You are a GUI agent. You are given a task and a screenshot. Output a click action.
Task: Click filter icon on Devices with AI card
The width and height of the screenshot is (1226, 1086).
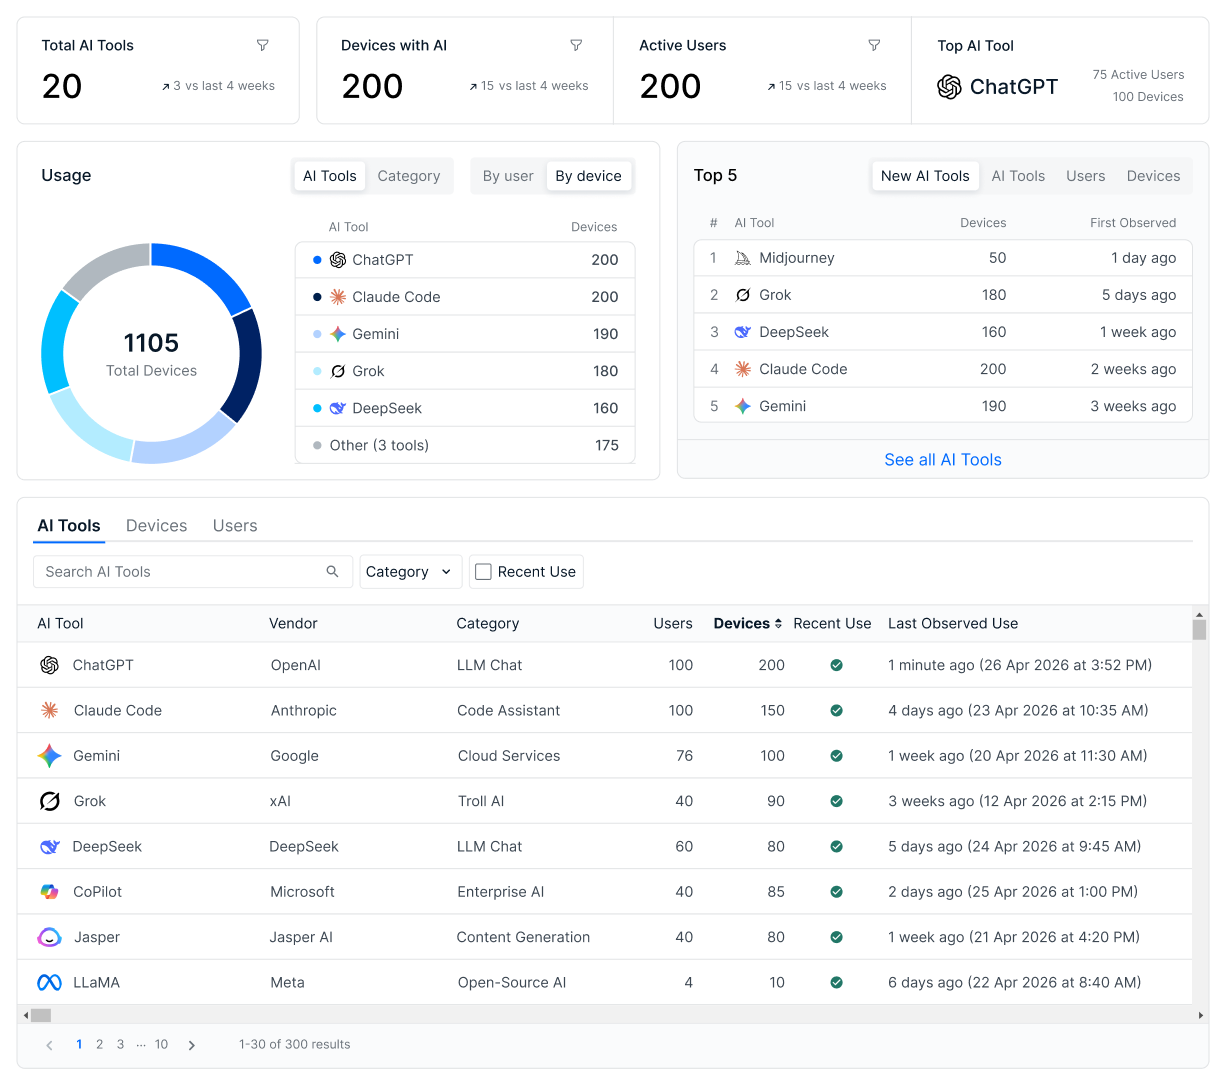576,46
